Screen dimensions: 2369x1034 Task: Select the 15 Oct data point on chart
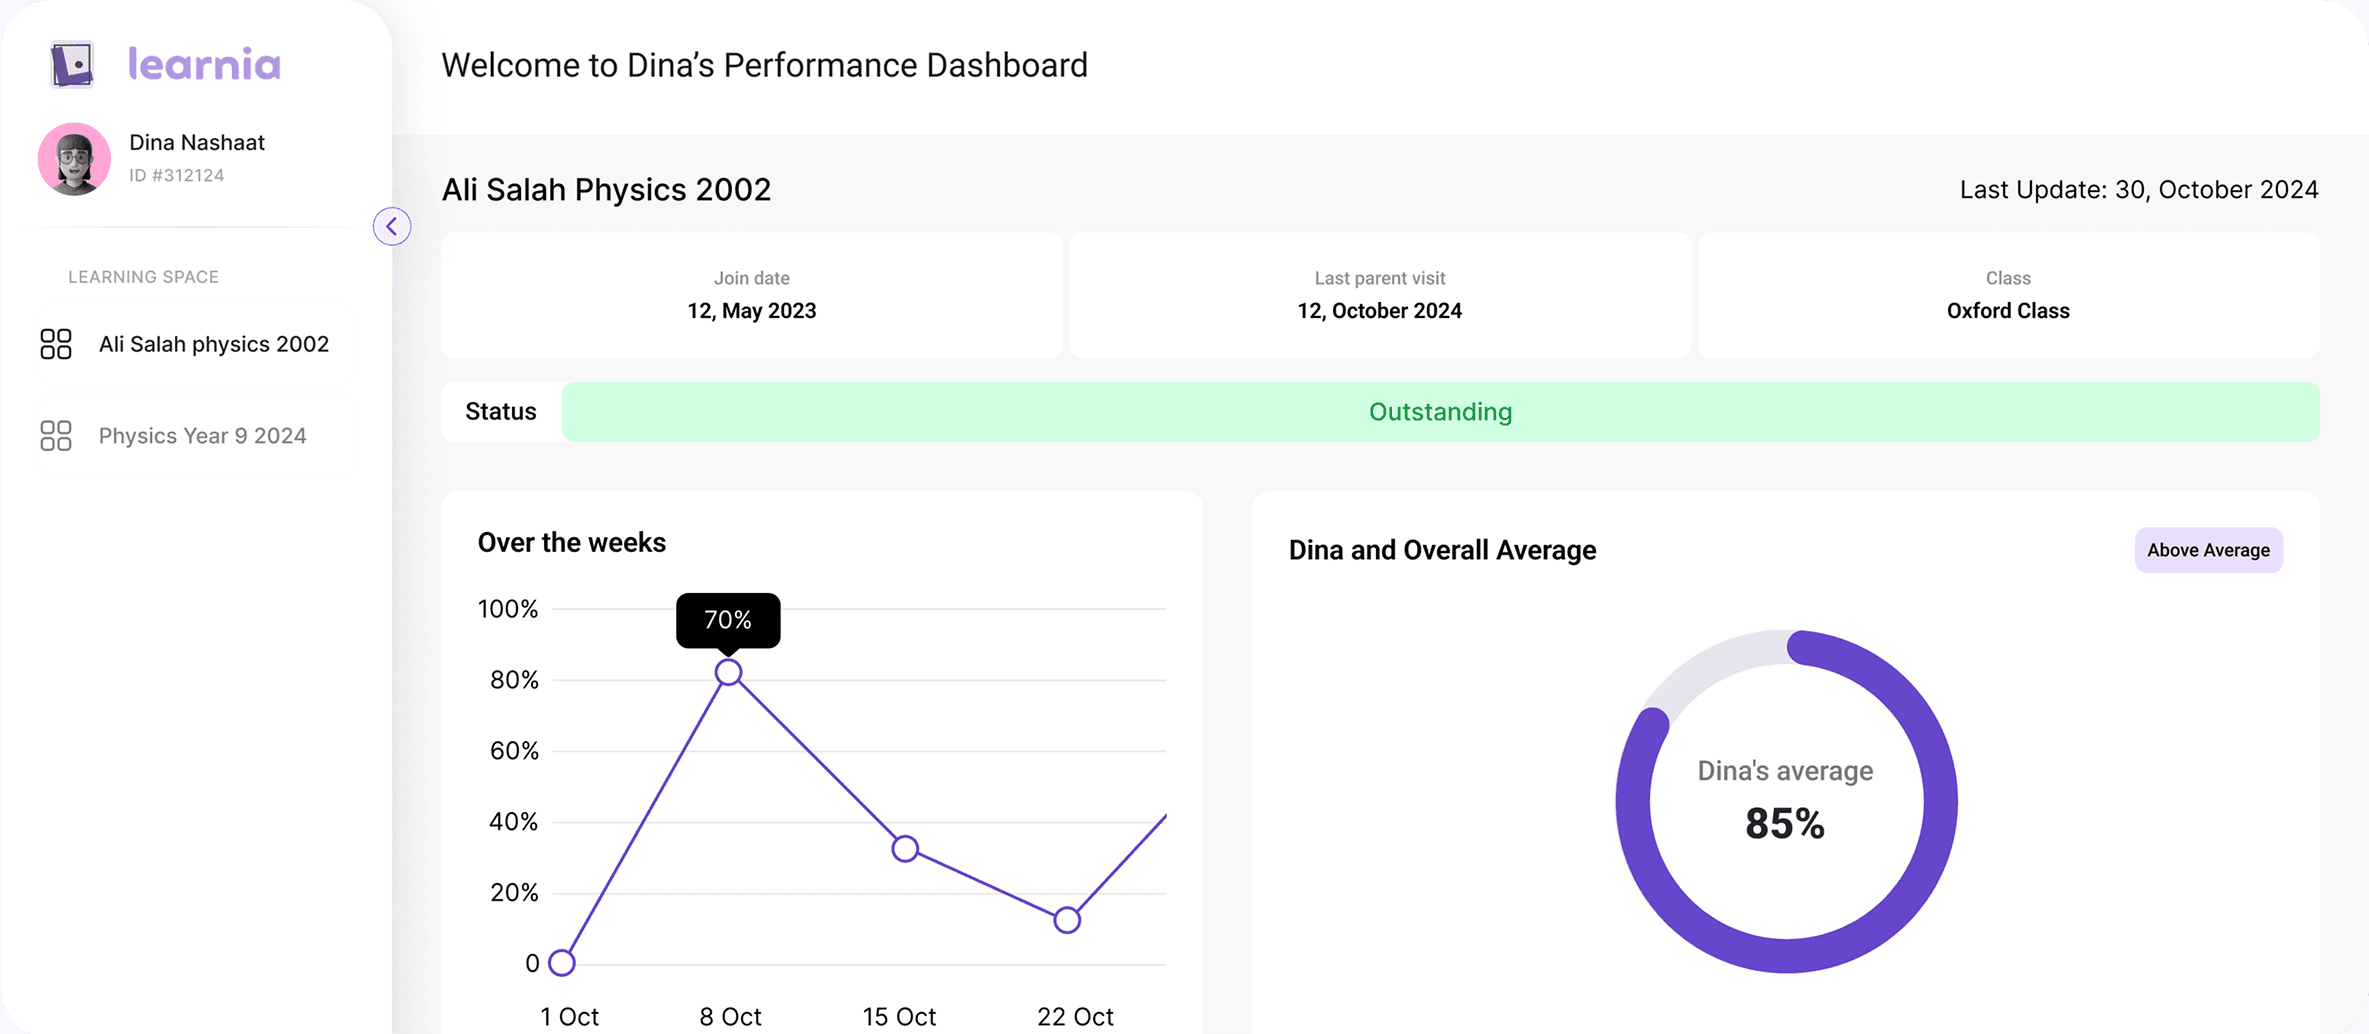click(x=905, y=849)
